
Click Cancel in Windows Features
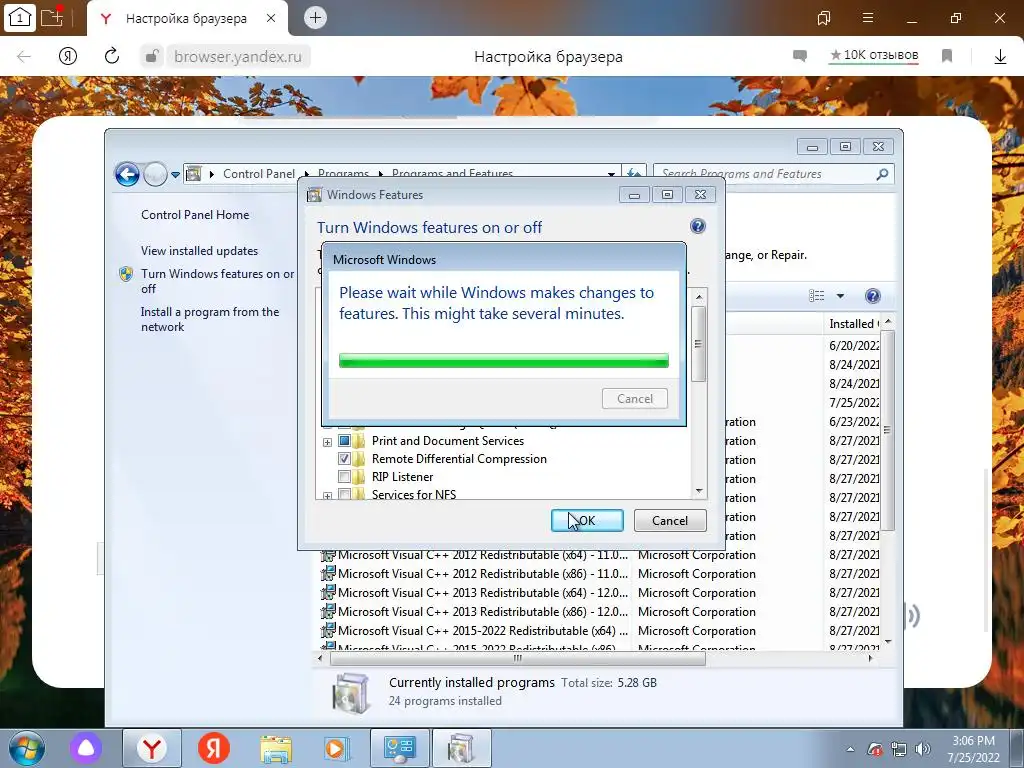coord(670,520)
